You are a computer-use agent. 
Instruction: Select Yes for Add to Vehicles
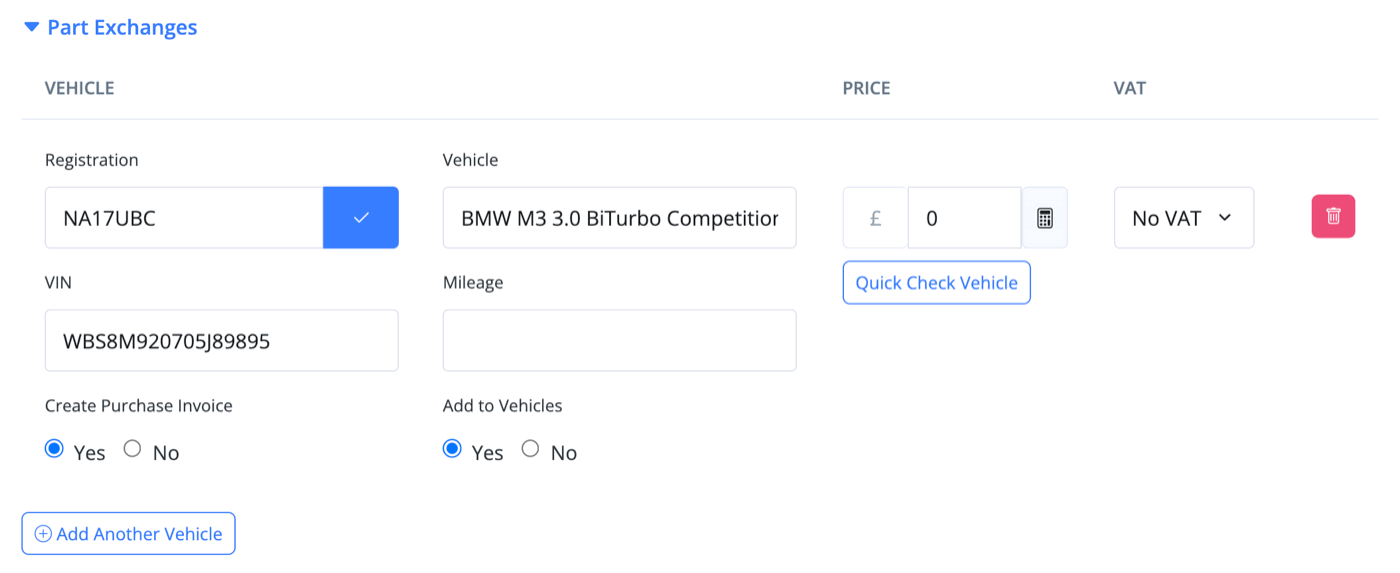coord(452,449)
